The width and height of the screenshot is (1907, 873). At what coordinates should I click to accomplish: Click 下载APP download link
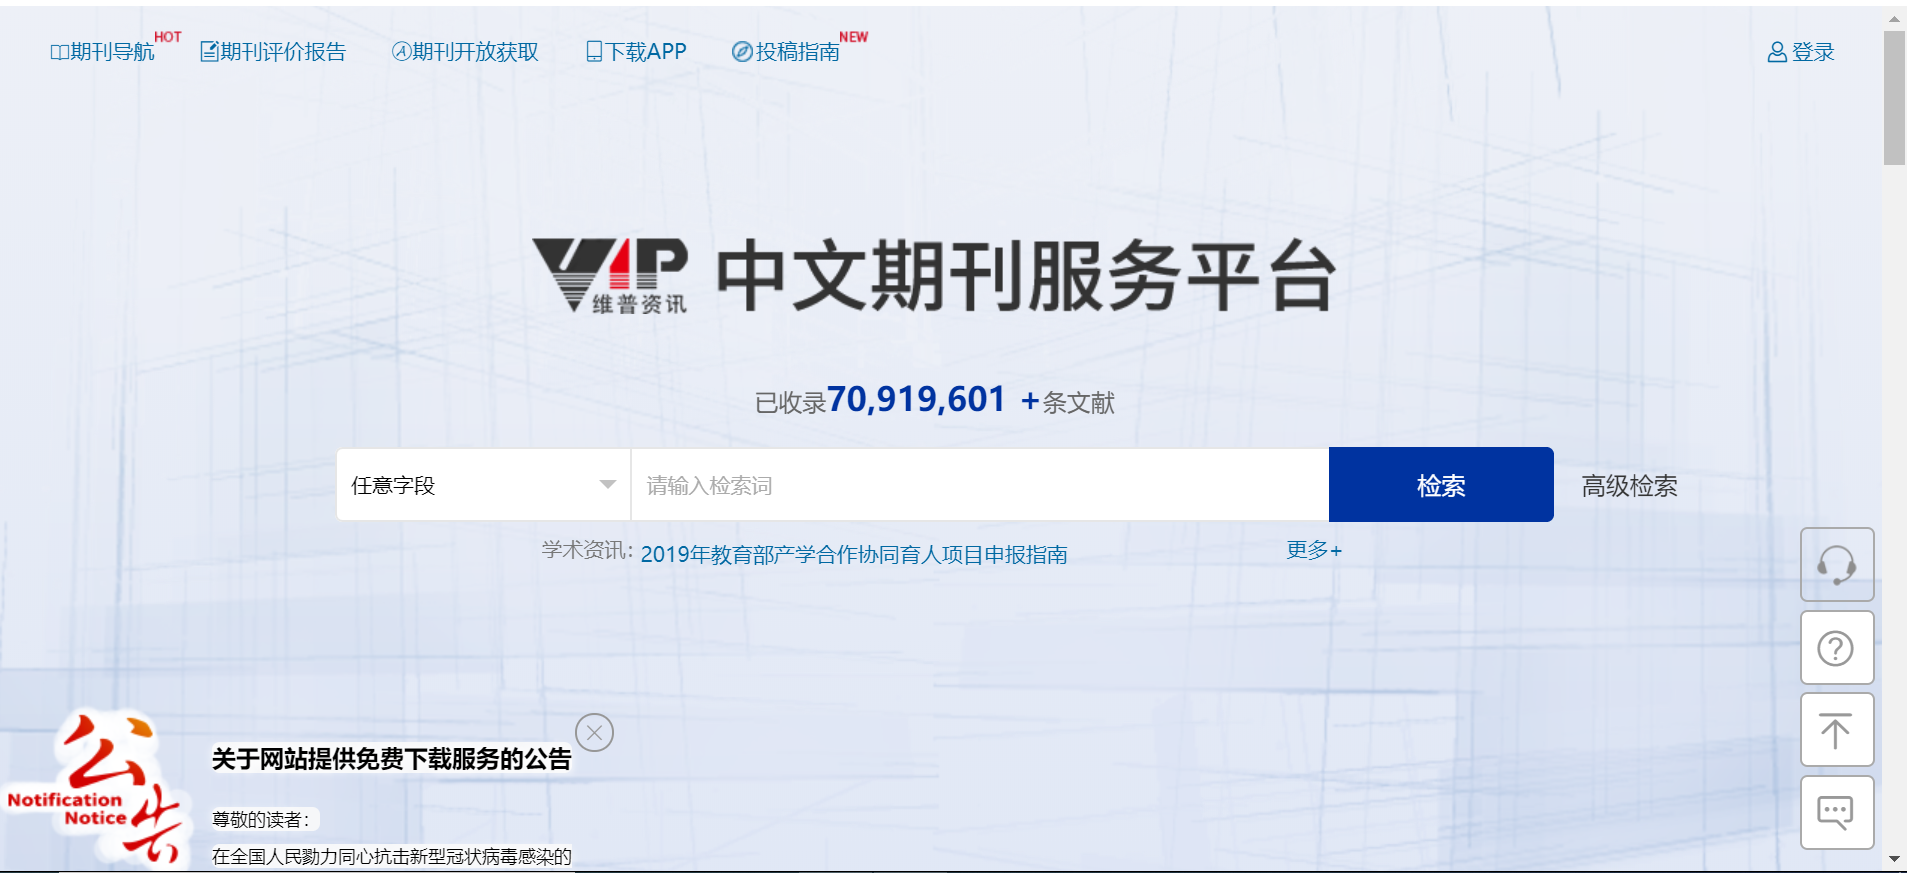(636, 52)
